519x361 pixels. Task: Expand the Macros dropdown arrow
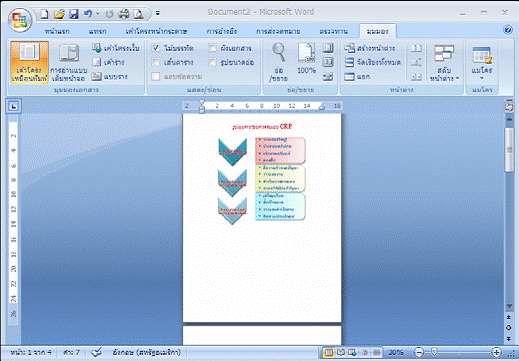(481, 79)
